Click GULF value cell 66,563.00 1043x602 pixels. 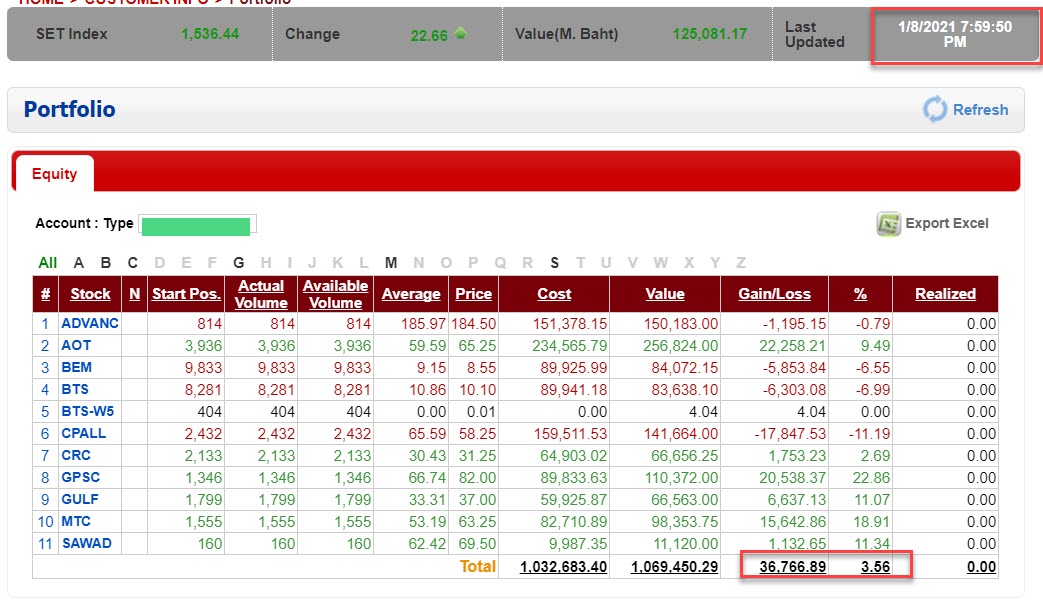[x=684, y=500]
